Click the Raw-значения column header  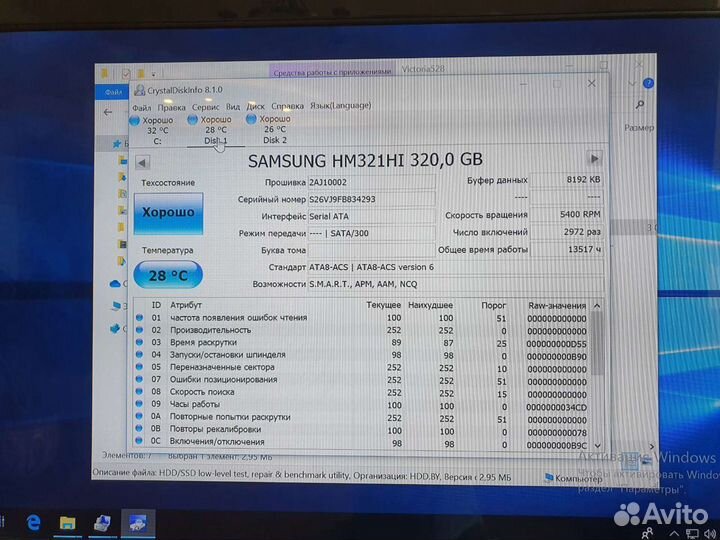pos(557,306)
